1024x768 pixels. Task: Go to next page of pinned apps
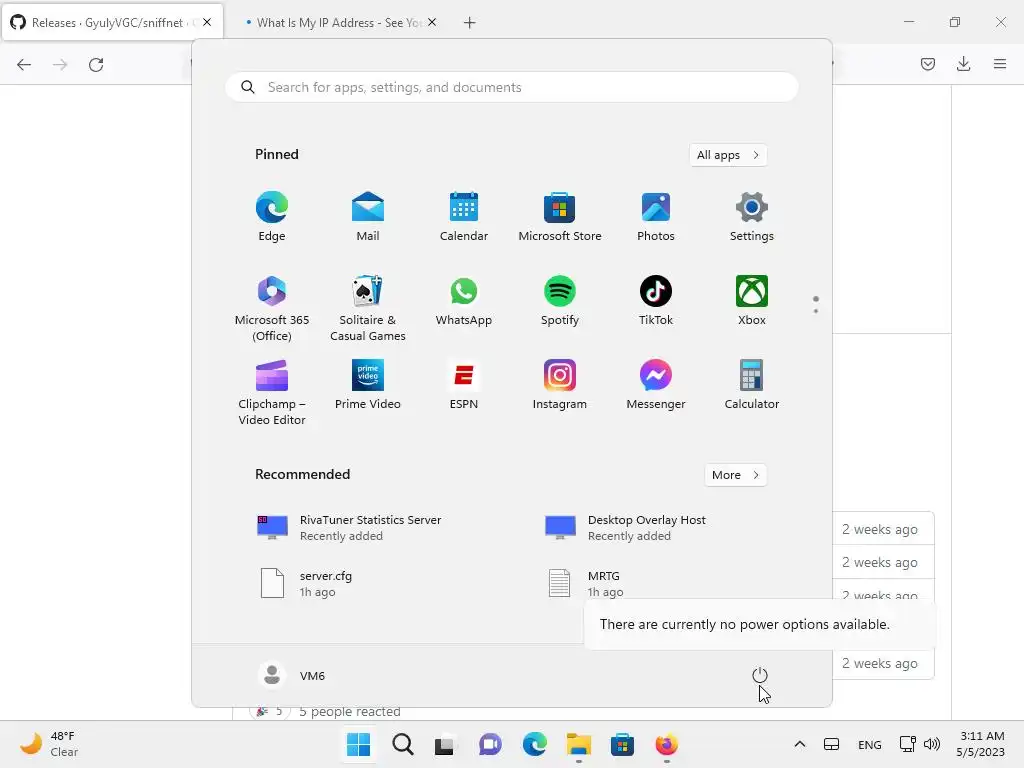point(816,310)
